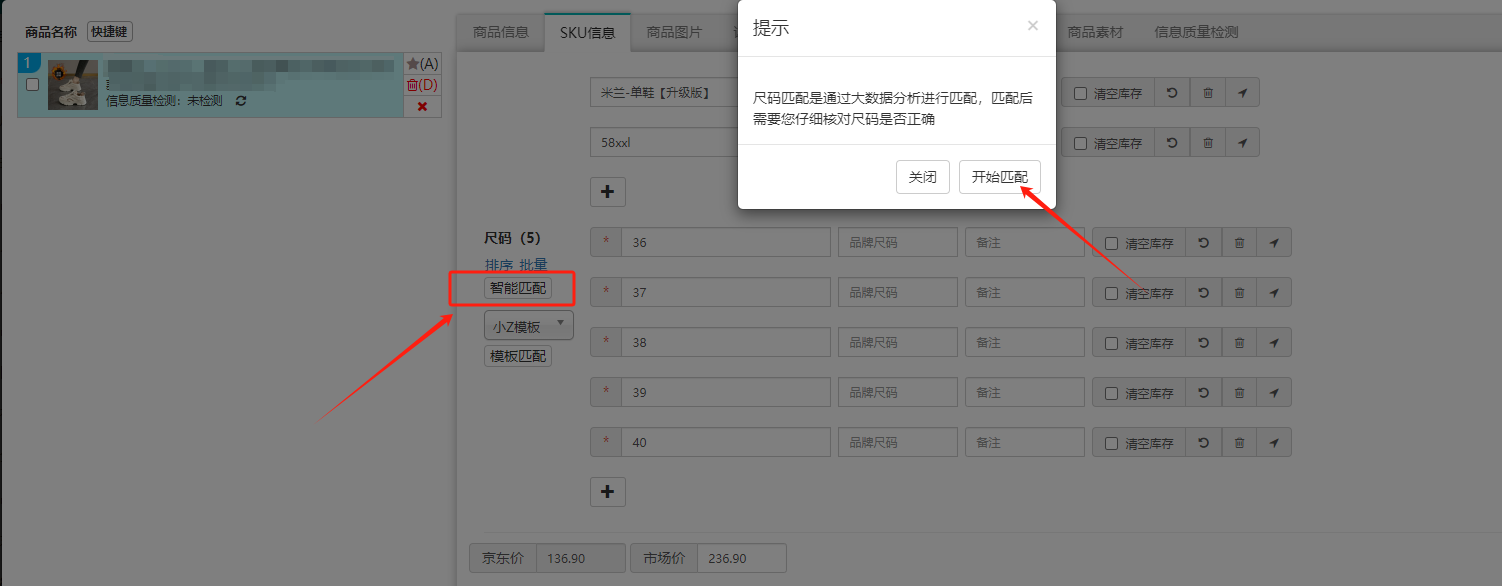
Task: Click the location arrow icon for size 36
Action: pyautogui.click(x=1274, y=243)
